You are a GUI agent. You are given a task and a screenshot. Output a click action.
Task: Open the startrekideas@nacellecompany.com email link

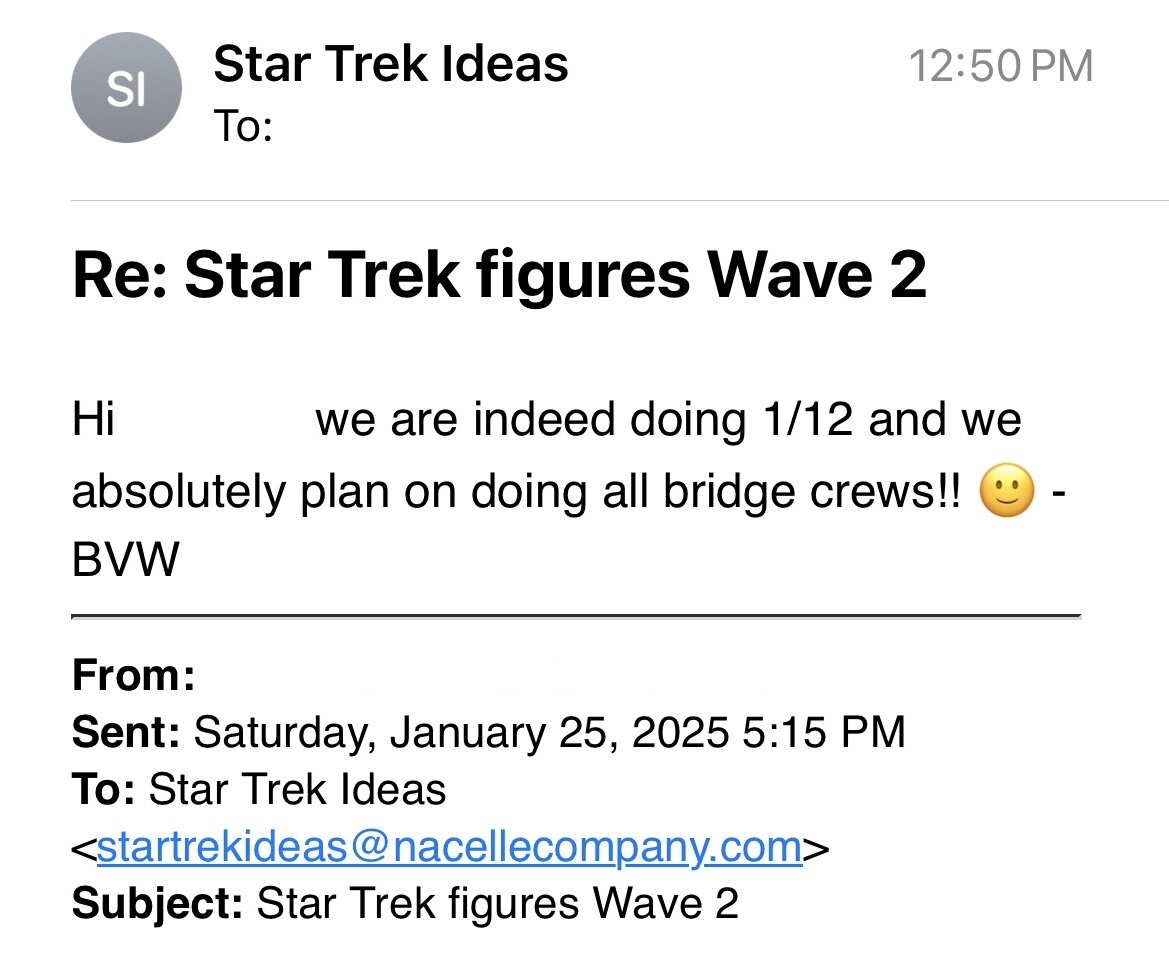[450, 846]
